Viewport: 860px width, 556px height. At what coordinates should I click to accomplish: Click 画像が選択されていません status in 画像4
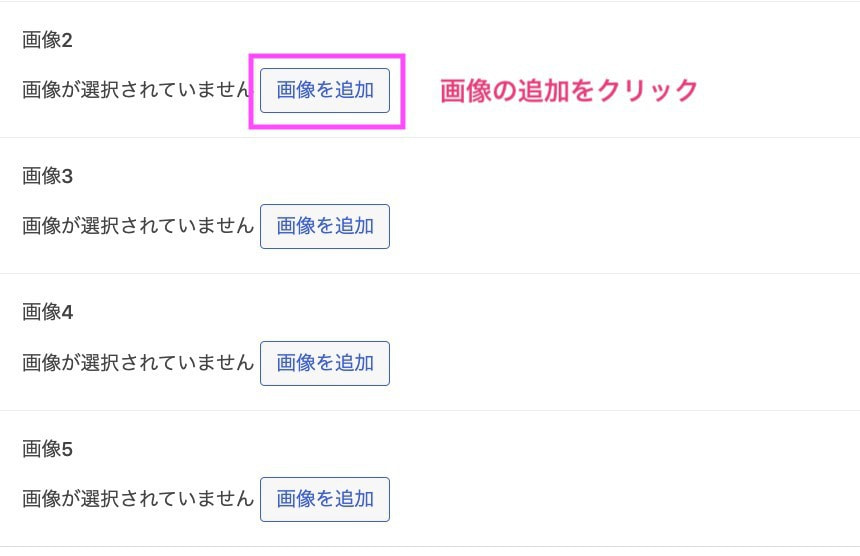(137, 363)
